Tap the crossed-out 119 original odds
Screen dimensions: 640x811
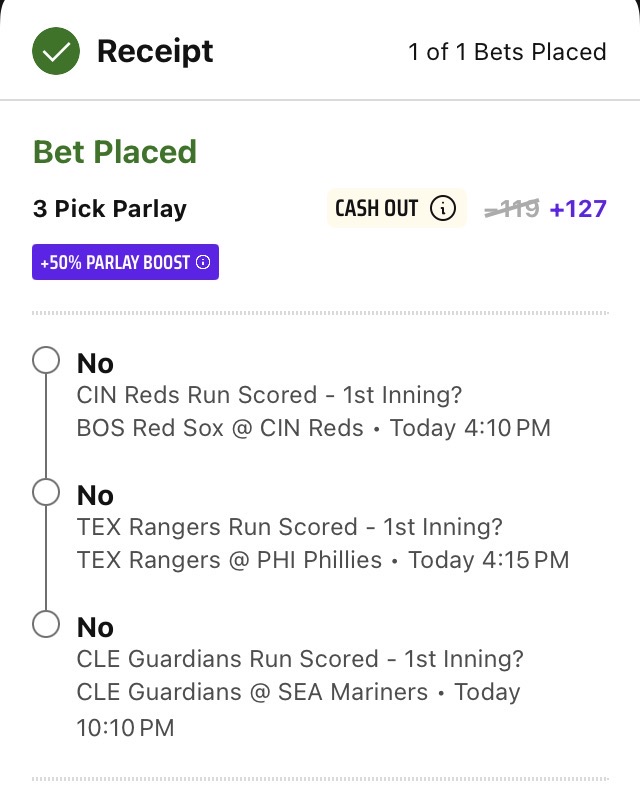click(x=511, y=209)
